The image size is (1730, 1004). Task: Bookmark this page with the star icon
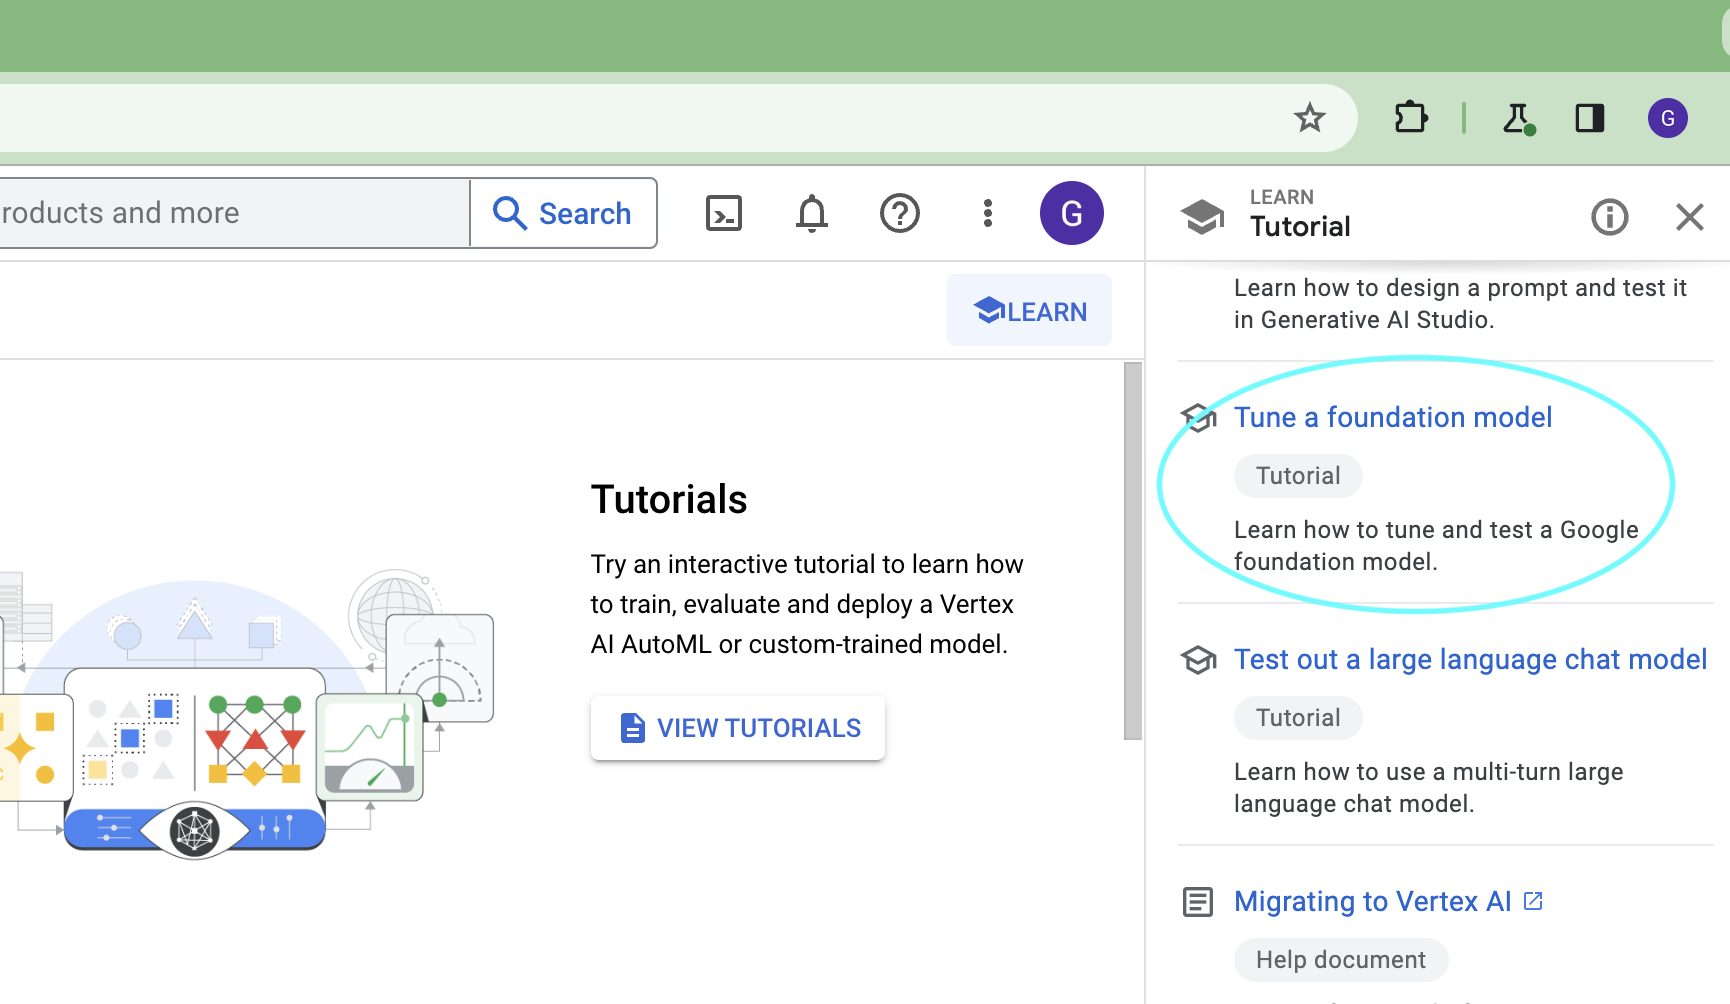click(1309, 118)
